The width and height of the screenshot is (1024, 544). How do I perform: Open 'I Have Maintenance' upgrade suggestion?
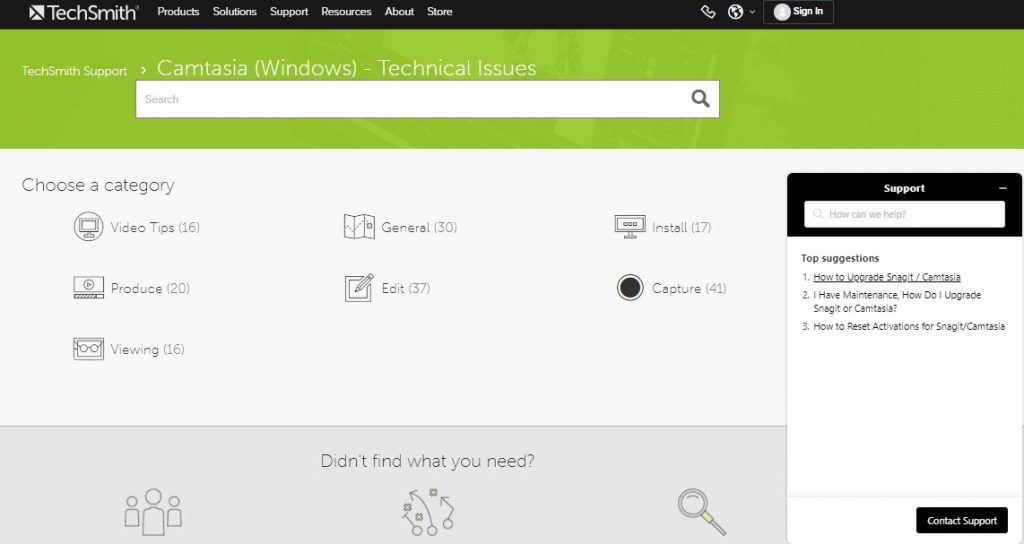pos(897,302)
